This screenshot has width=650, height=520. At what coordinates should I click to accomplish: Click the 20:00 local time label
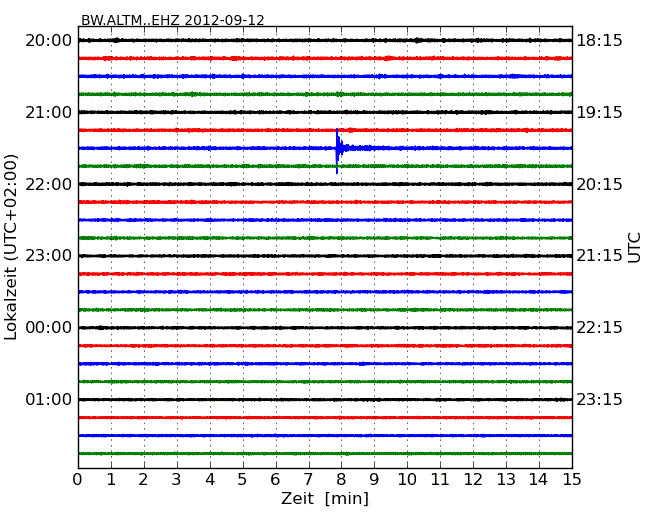point(49,41)
